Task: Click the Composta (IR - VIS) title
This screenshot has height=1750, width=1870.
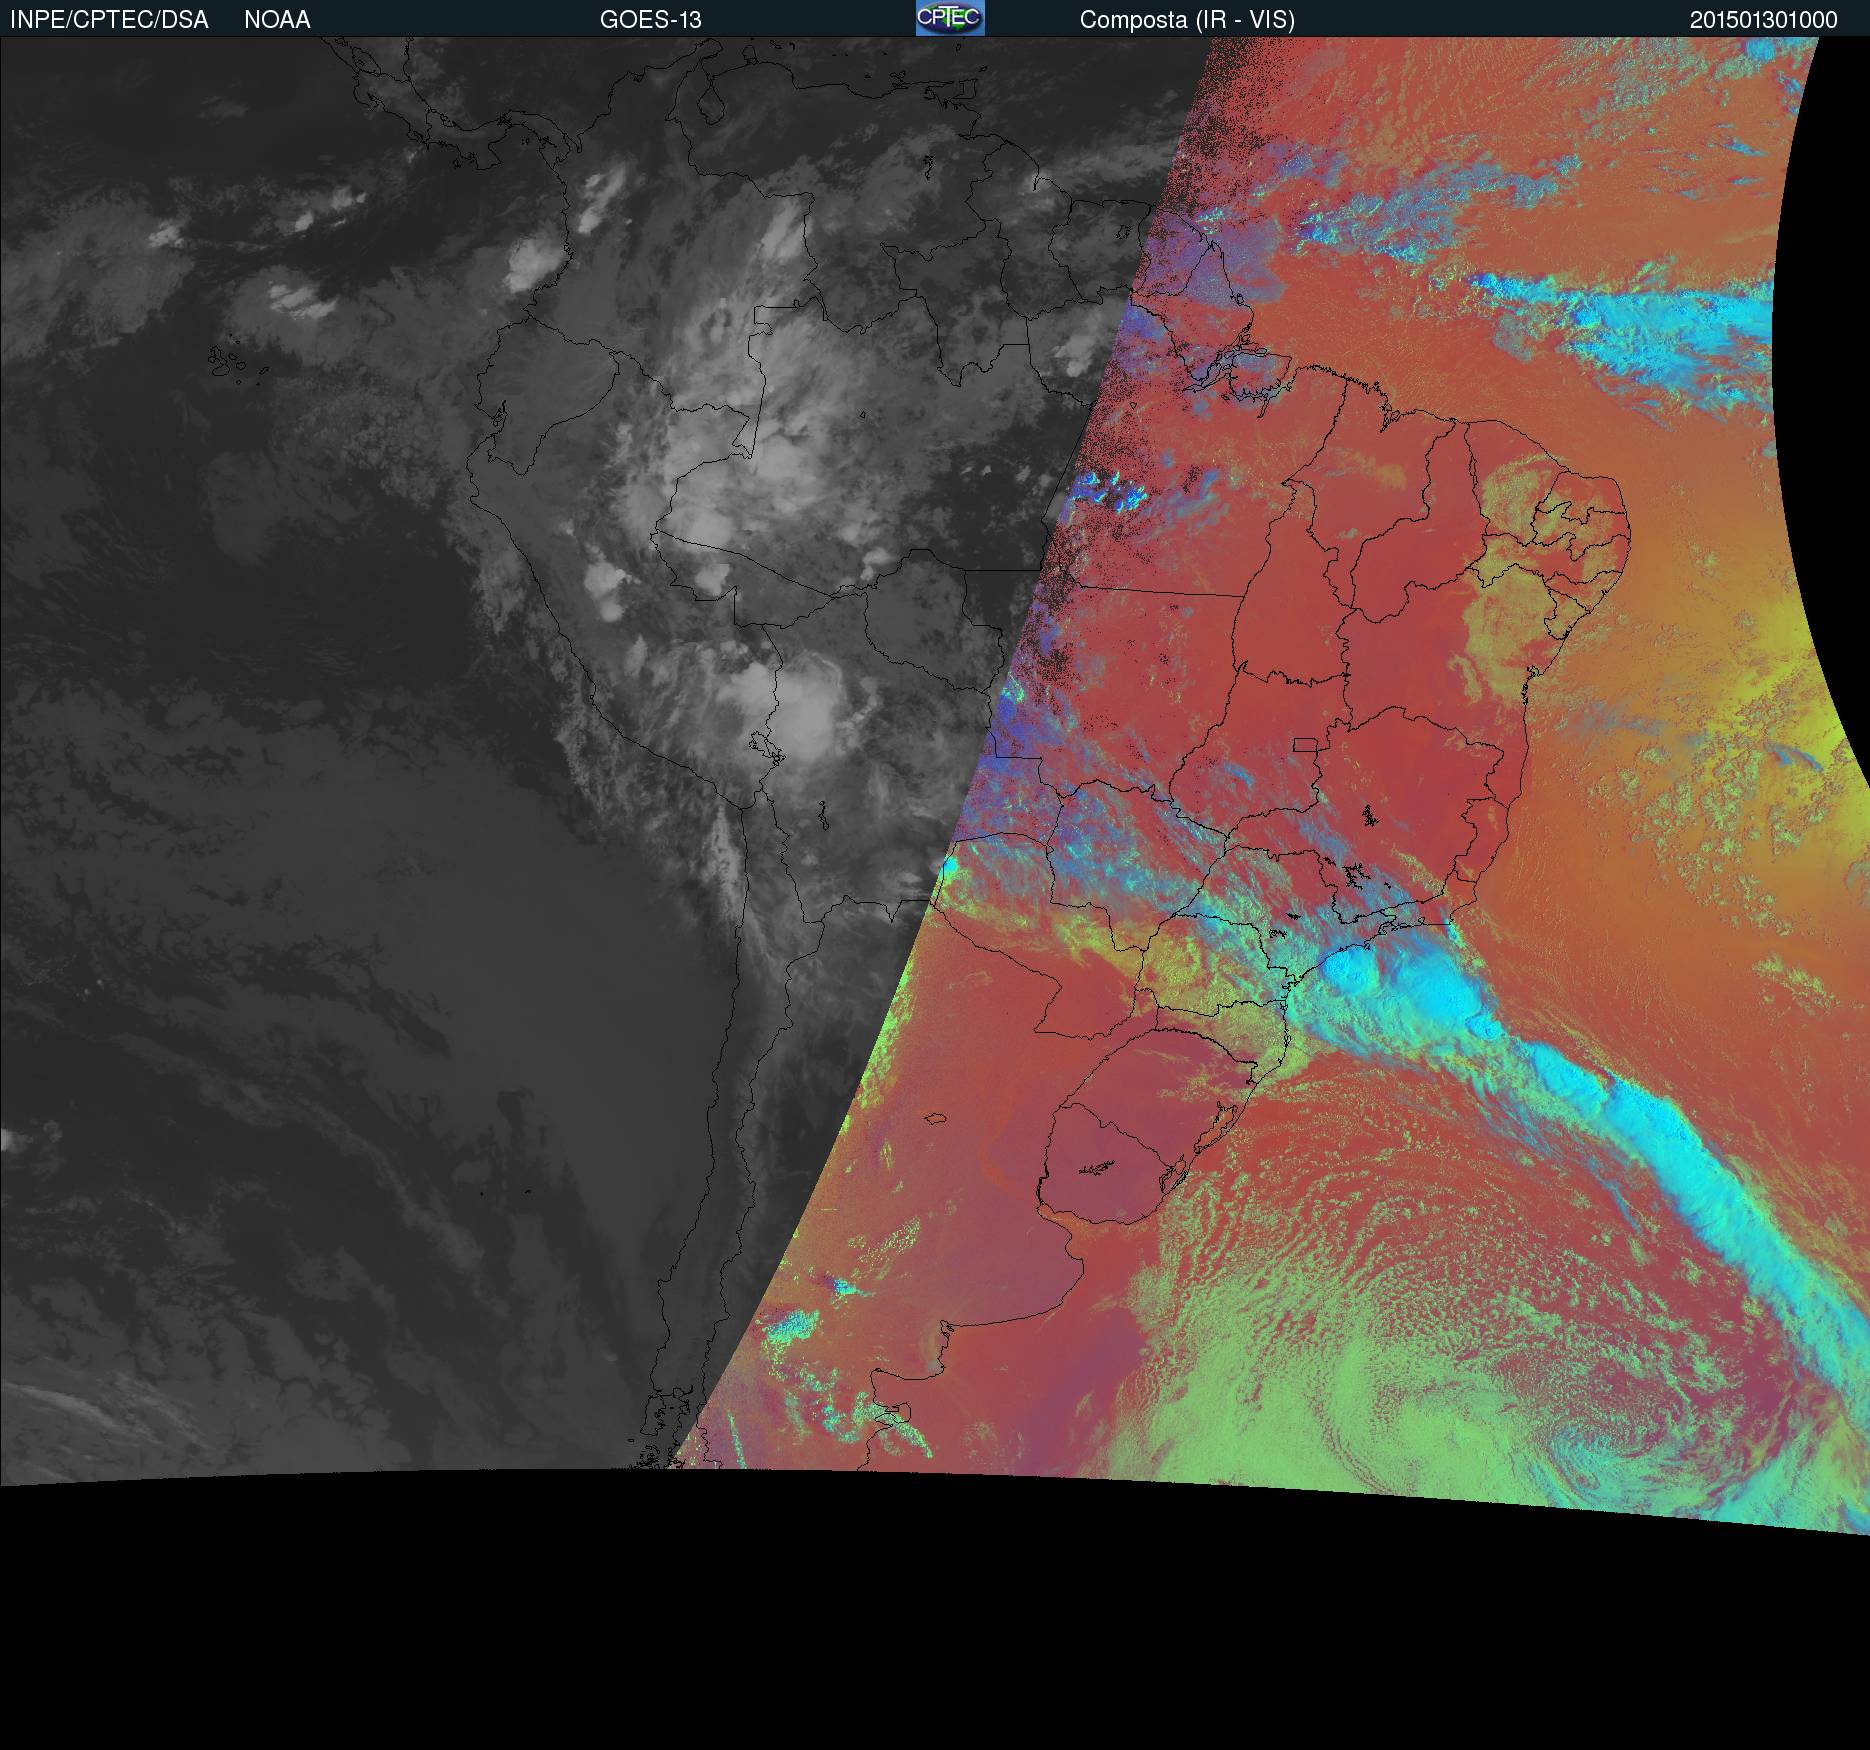Action: [1187, 20]
